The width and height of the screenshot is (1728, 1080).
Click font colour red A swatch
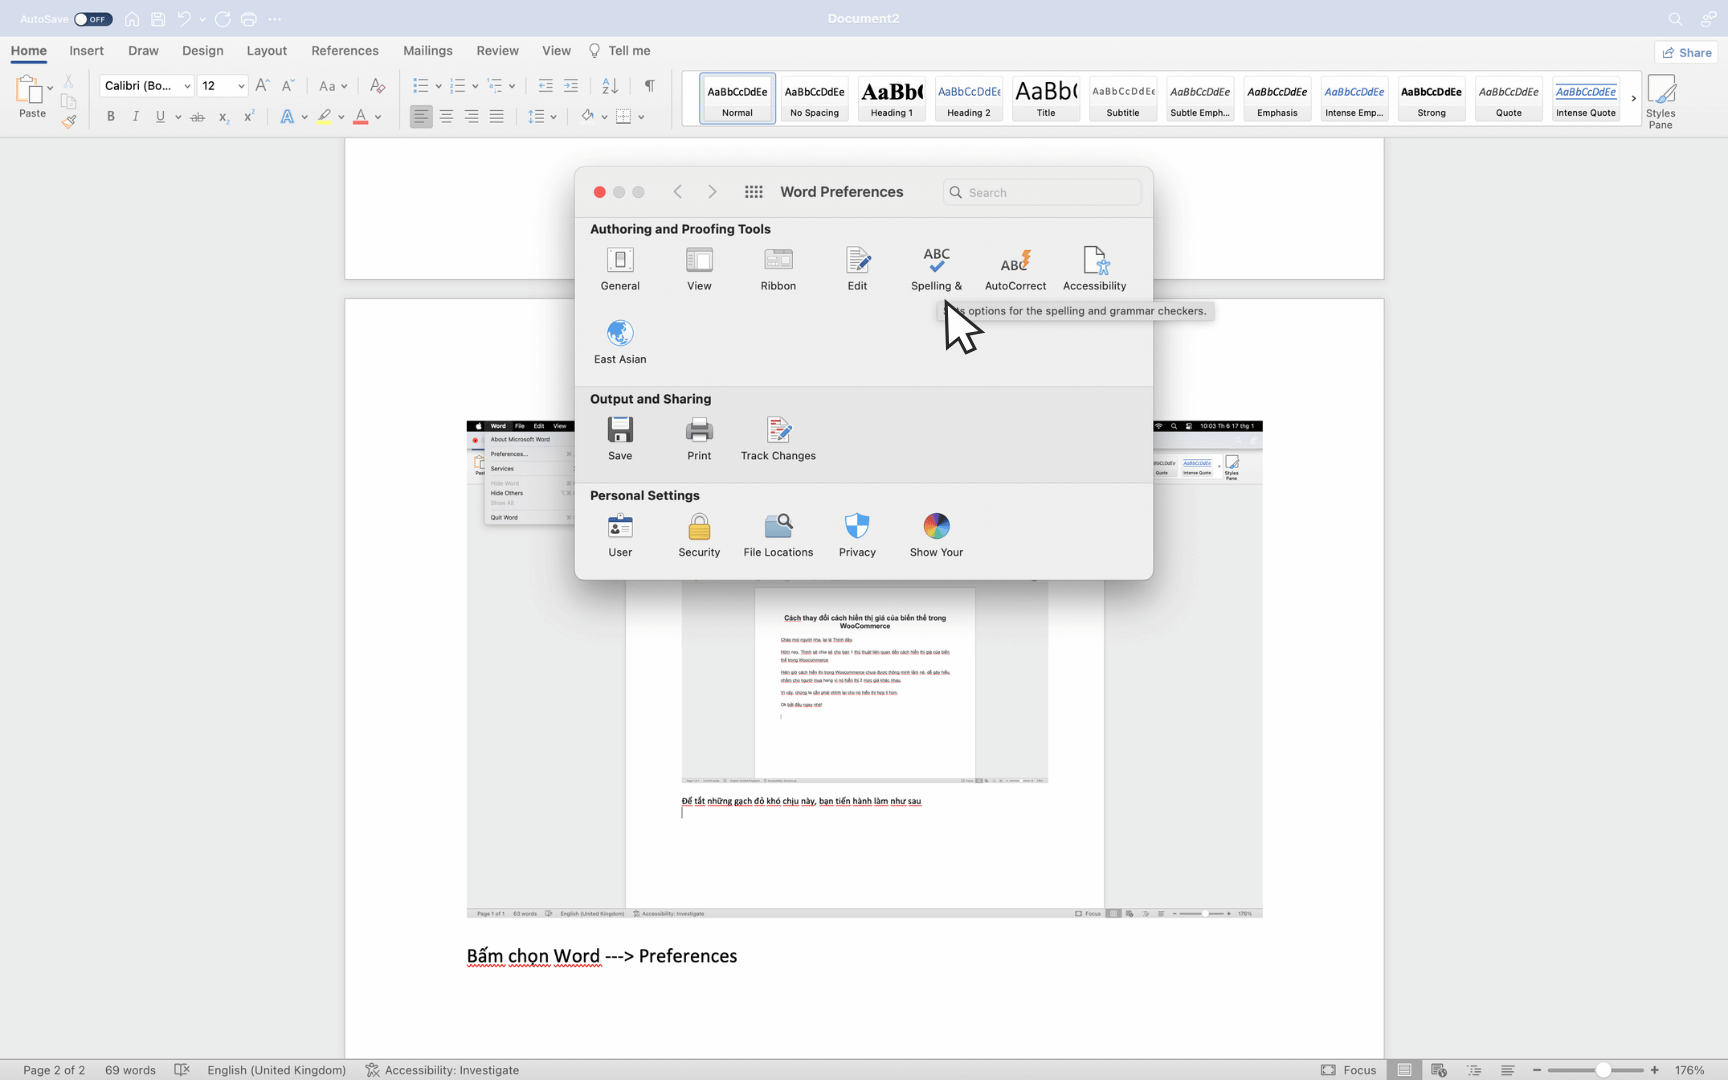pos(361,117)
